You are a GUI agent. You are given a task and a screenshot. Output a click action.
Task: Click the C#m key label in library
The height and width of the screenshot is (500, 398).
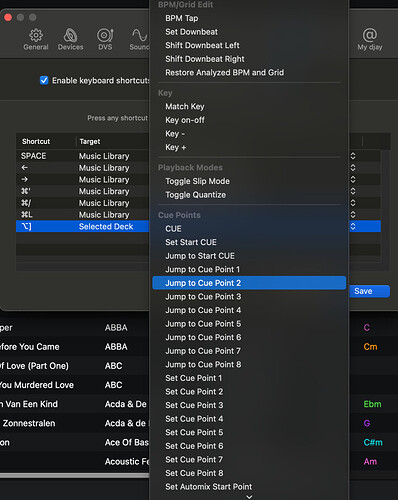click(373, 442)
